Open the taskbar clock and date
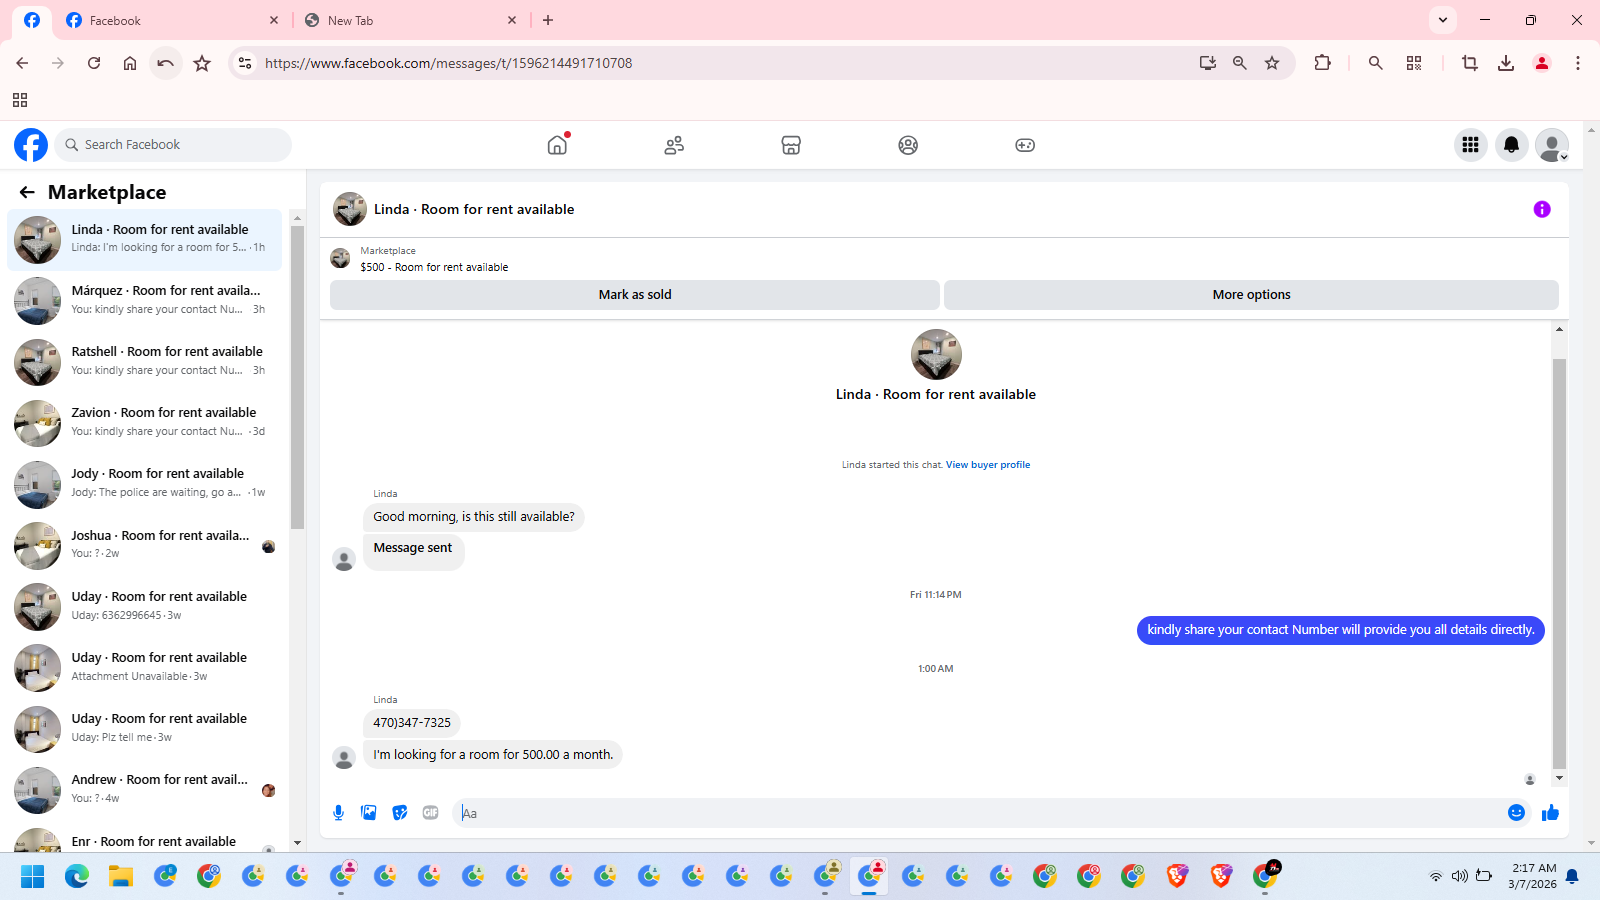This screenshot has width=1600, height=900. 1533,877
